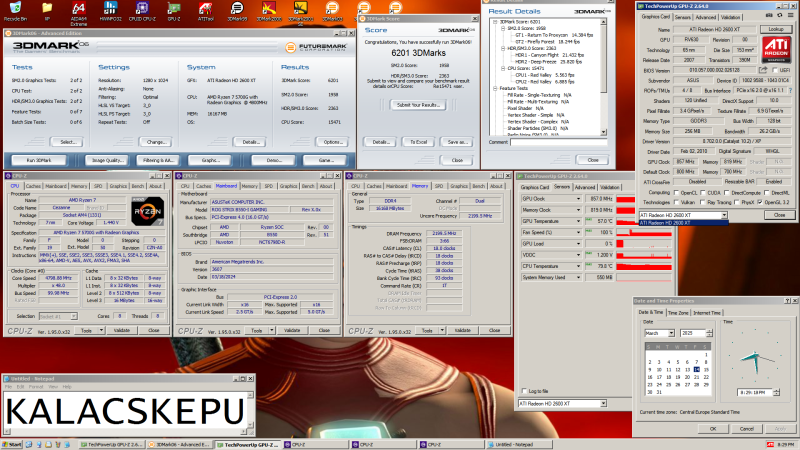
Task: Click the ATI icon in system tray
Action: pos(770,445)
